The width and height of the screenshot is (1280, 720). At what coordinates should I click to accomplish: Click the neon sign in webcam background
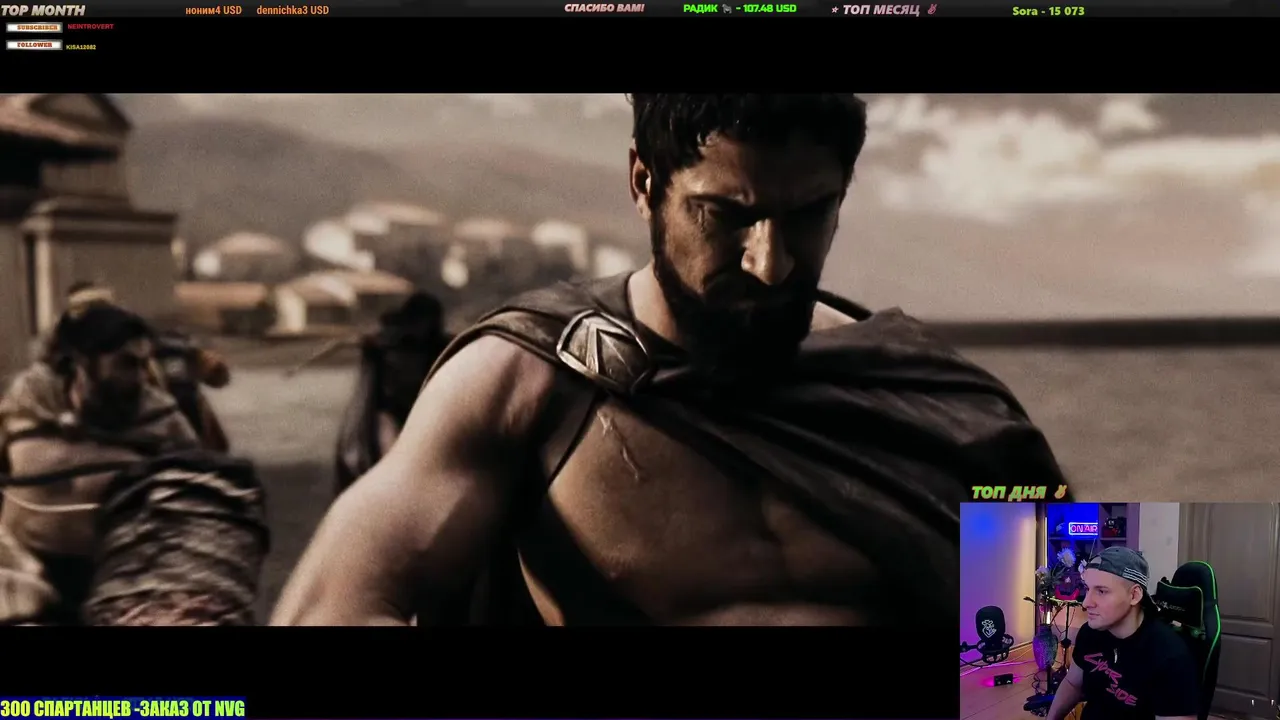pos(1083,528)
